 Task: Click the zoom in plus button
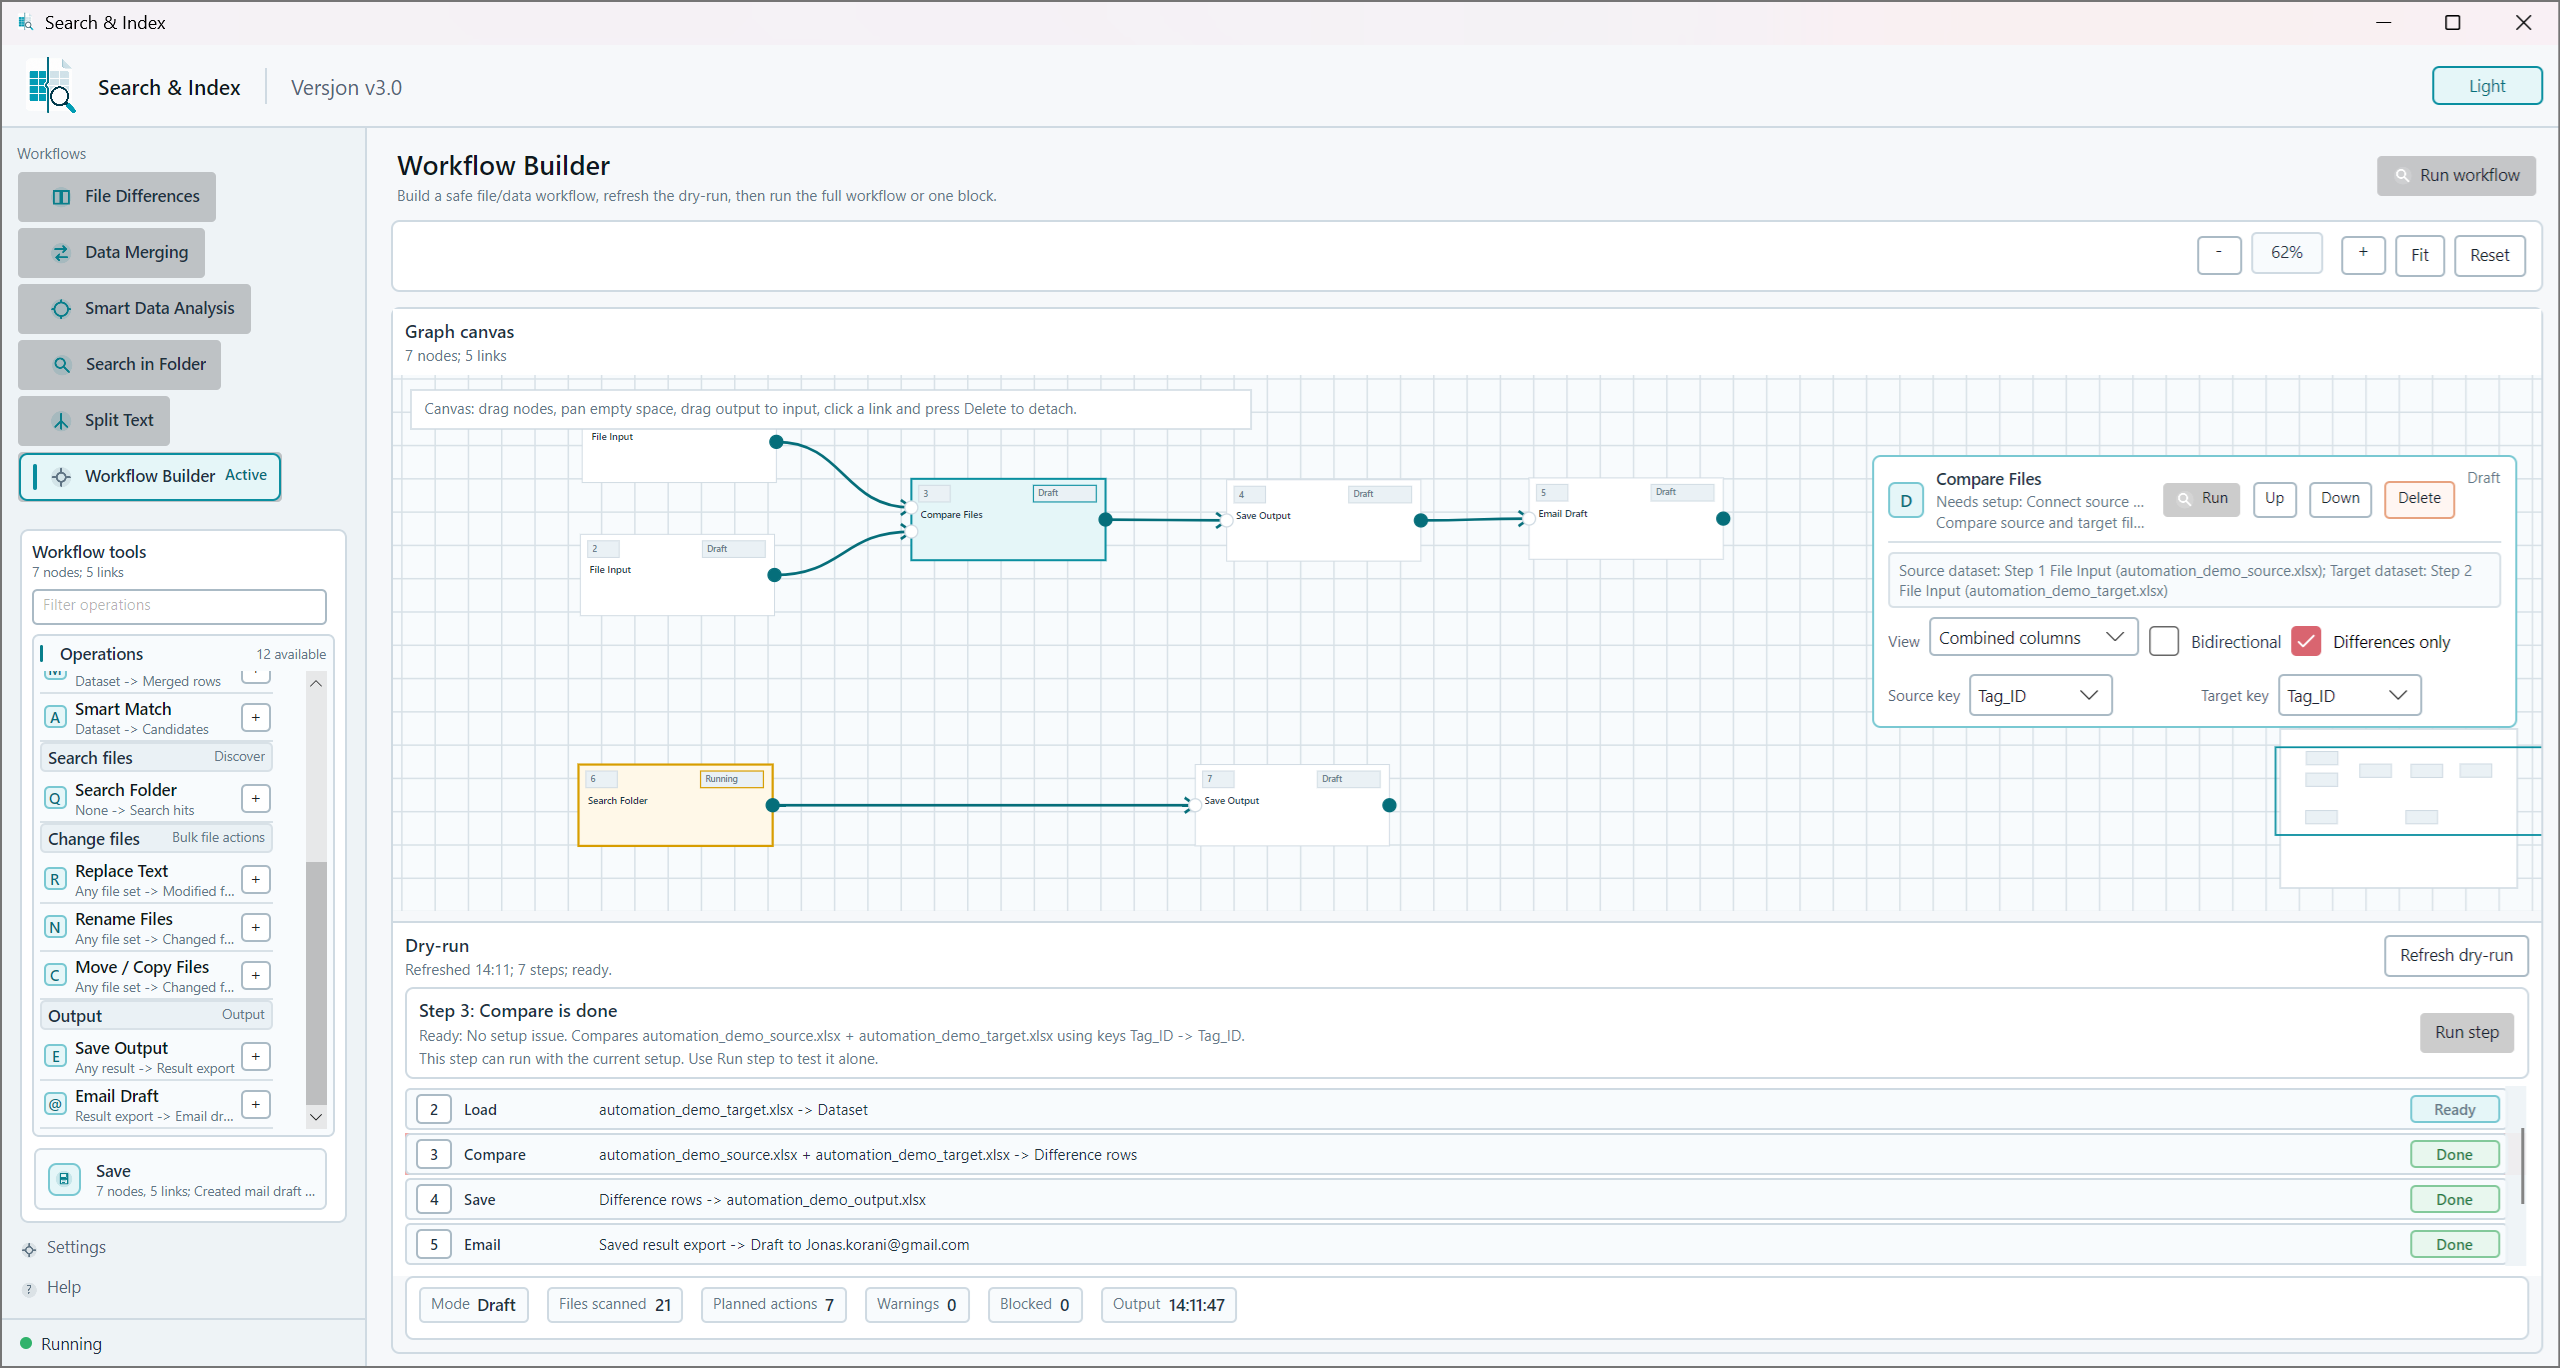(2363, 255)
